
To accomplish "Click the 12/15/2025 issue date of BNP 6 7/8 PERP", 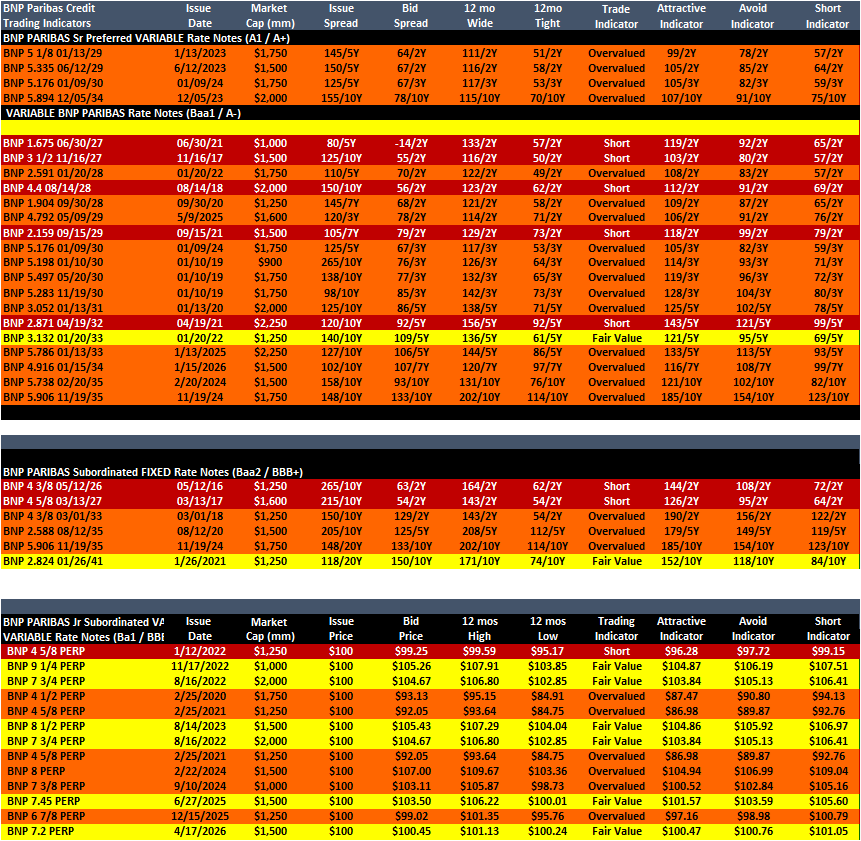I will point(200,816).
